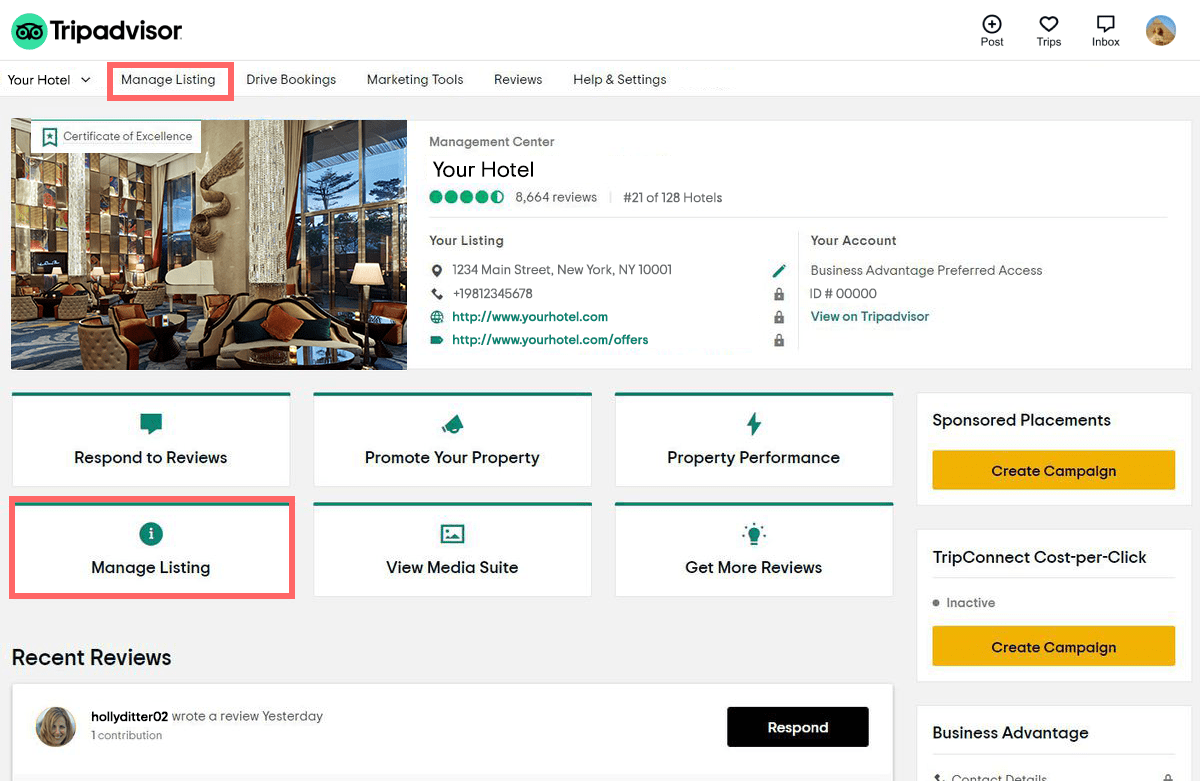The height and width of the screenshot is (781, 1200).
Task: Open the Post plus icon
Action: [992, 24]
